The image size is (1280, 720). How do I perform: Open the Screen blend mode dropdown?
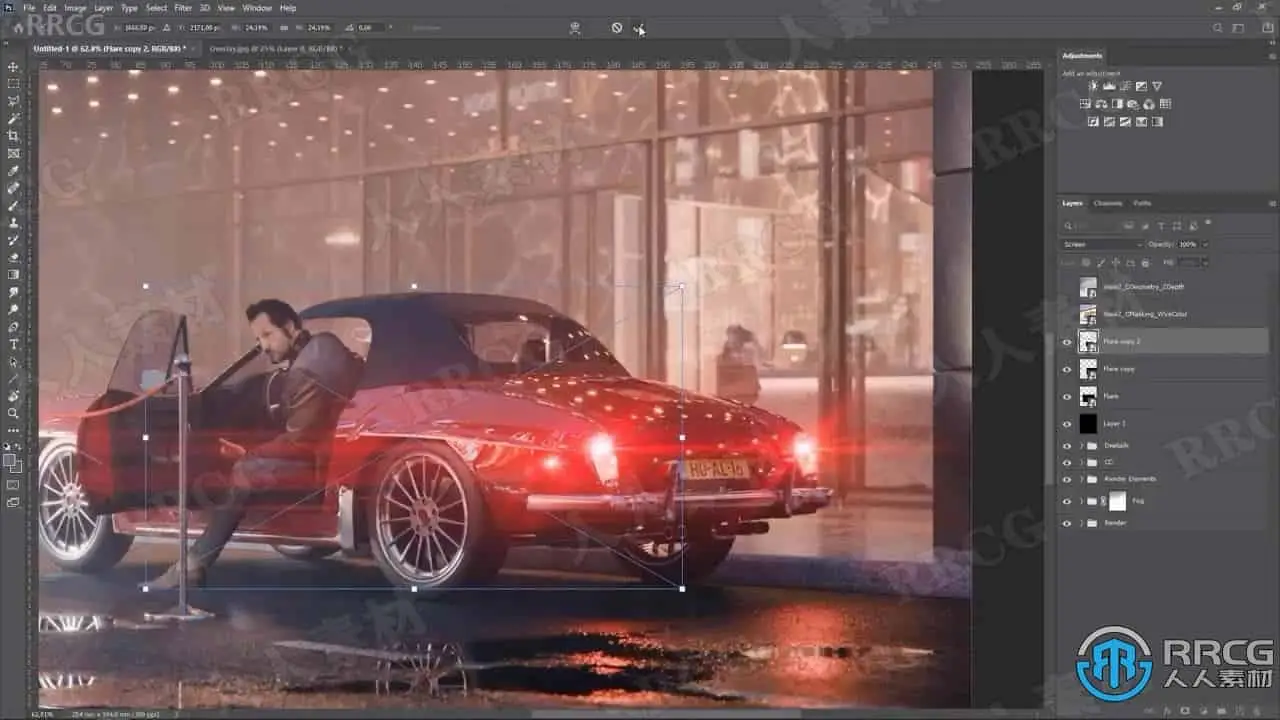pyautogui.click(x=1102, y=244)
